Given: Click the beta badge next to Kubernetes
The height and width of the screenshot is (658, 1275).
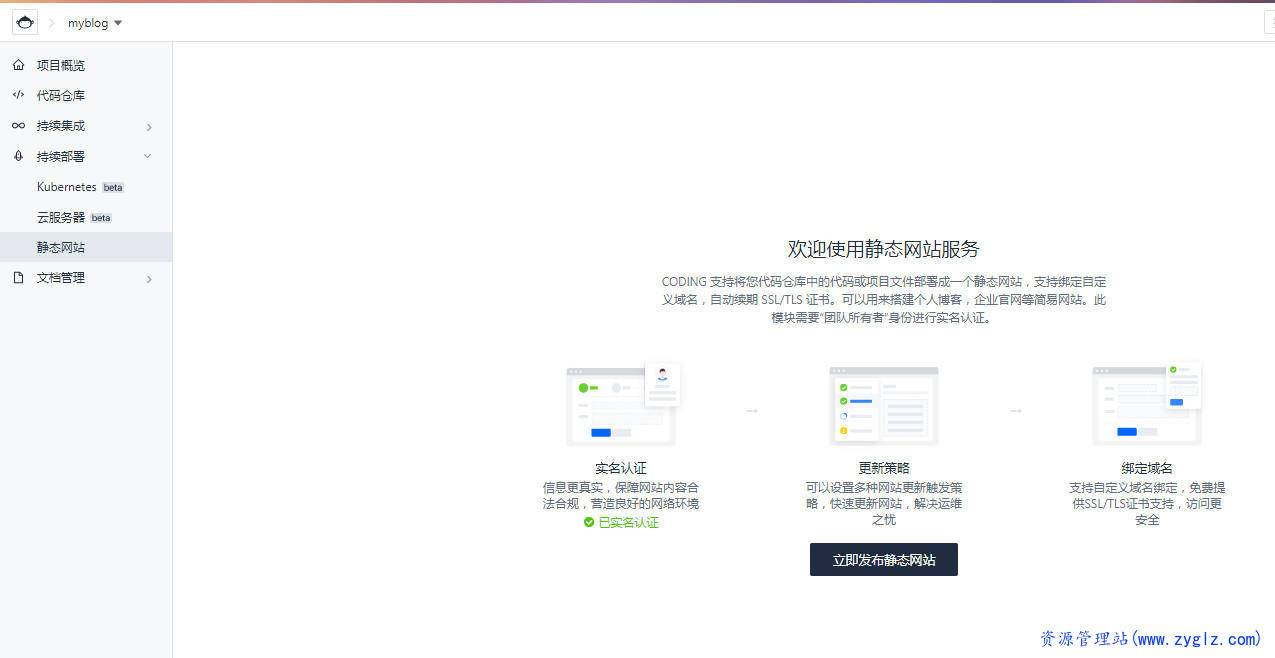Looking at the screenshot, I should click(113, 187).
